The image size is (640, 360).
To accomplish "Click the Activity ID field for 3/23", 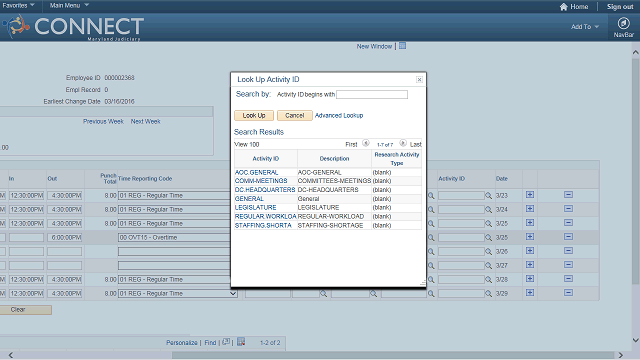I will click(x=461, y=196).
